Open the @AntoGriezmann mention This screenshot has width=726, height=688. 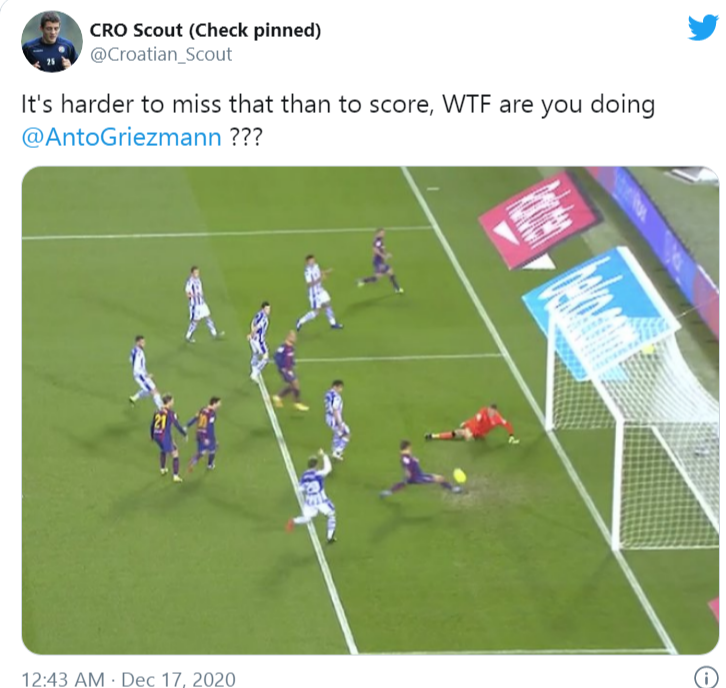[x=121, y=137]
